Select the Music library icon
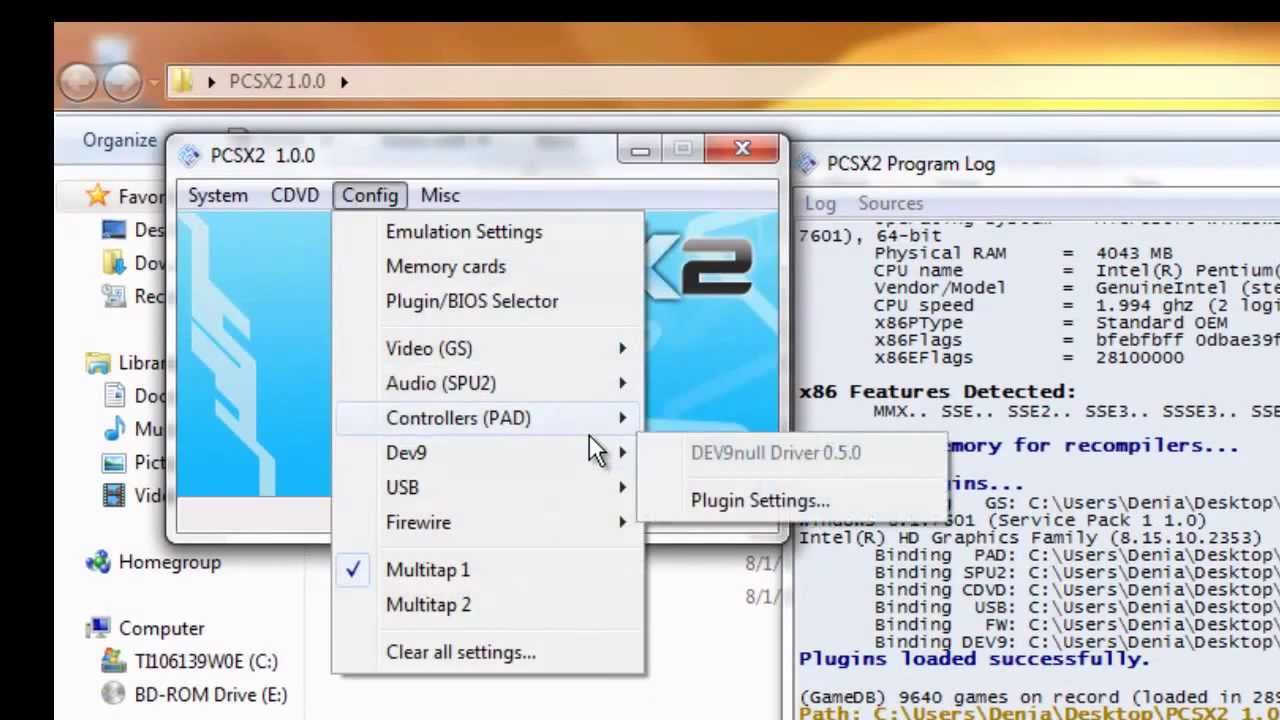The width and height of the screenshot is (1280, 720). point(115,429)
